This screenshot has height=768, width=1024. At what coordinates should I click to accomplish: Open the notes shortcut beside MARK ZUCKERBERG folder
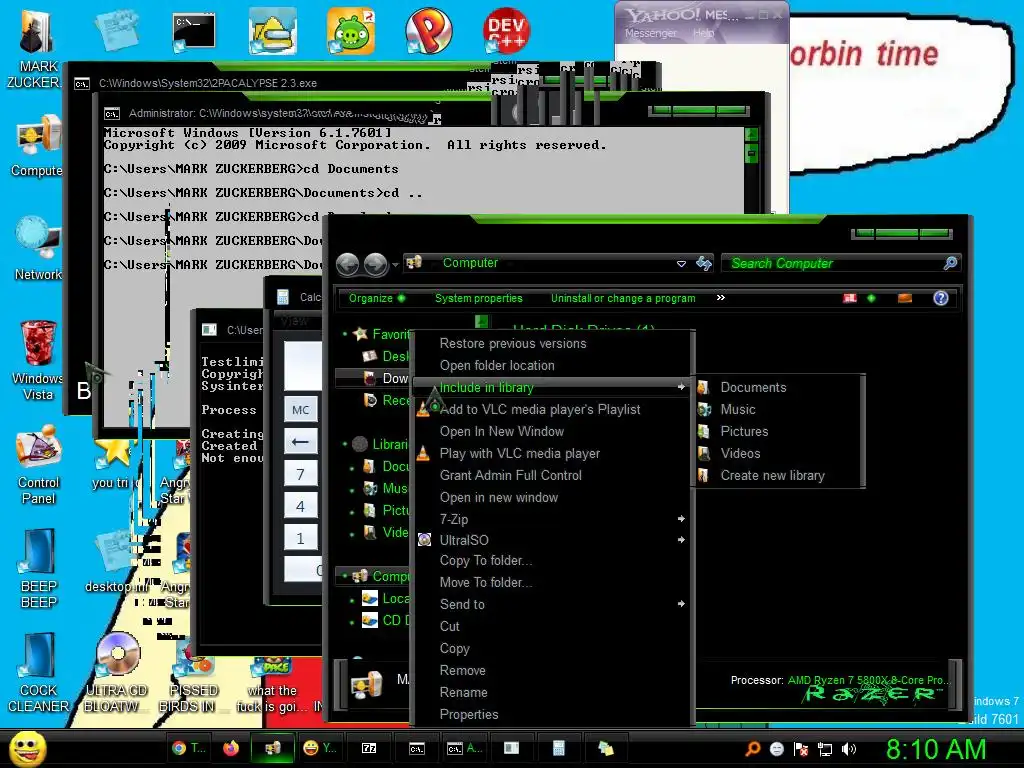[116, 31]
